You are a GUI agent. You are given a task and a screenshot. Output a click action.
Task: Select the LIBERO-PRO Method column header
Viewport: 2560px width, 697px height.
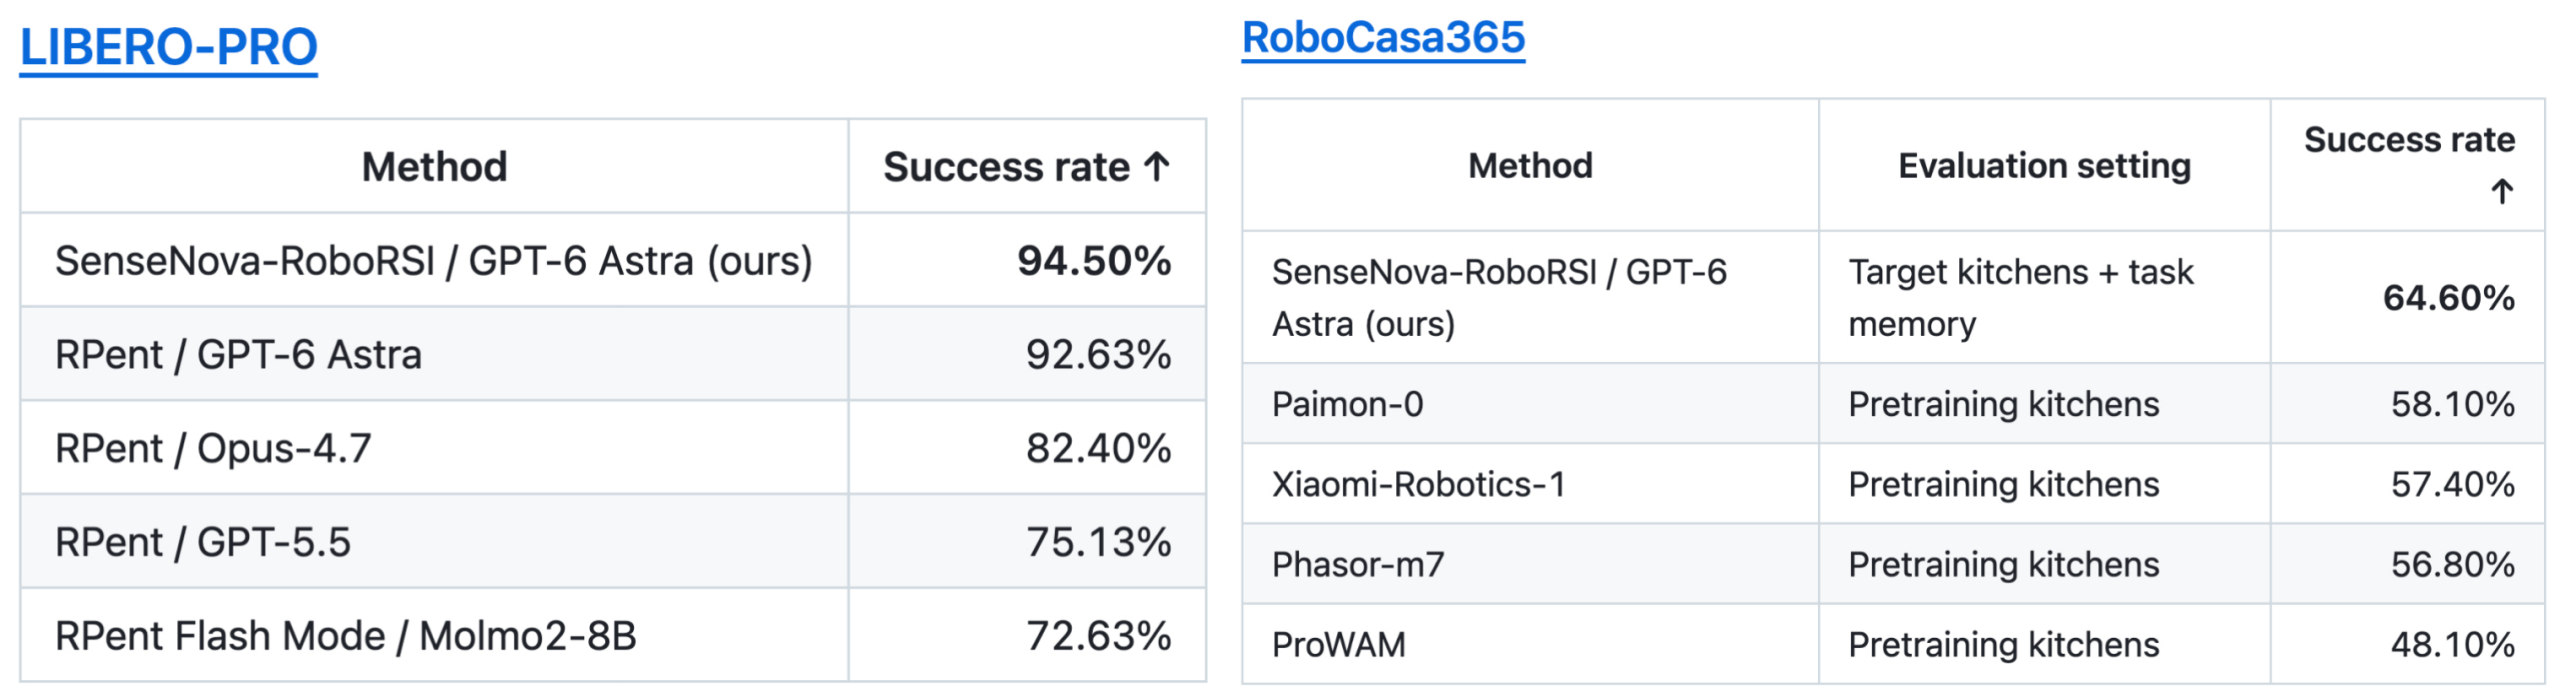[434, 166]
